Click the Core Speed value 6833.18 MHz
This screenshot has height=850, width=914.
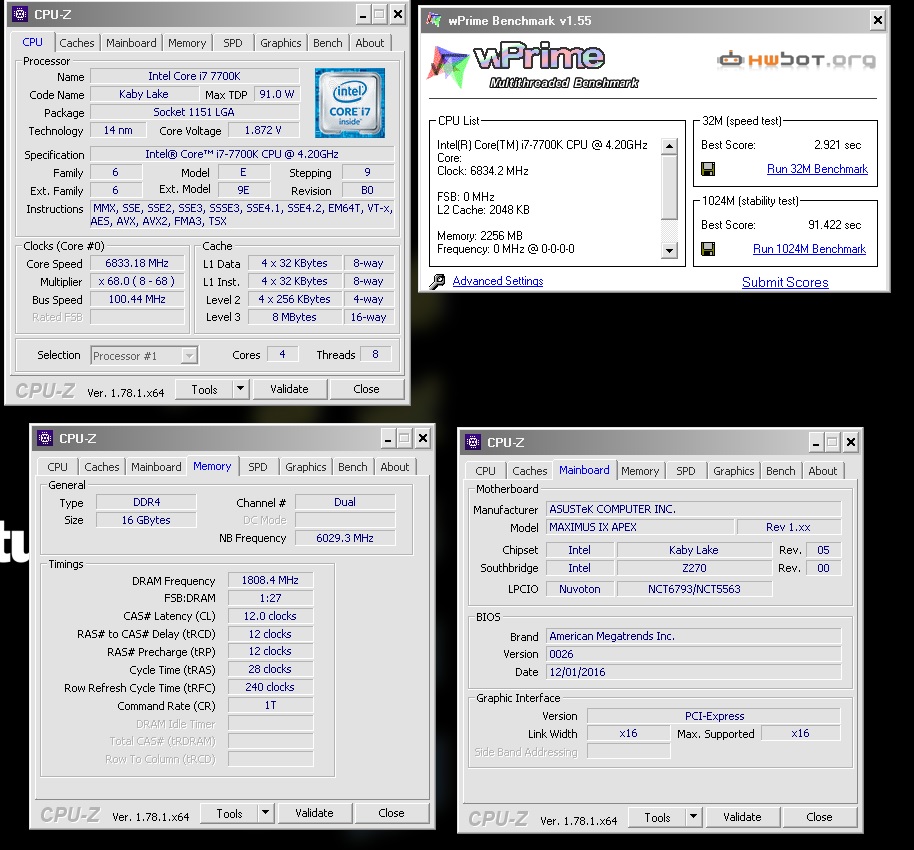pyautogui.click(x=137, y=264)
